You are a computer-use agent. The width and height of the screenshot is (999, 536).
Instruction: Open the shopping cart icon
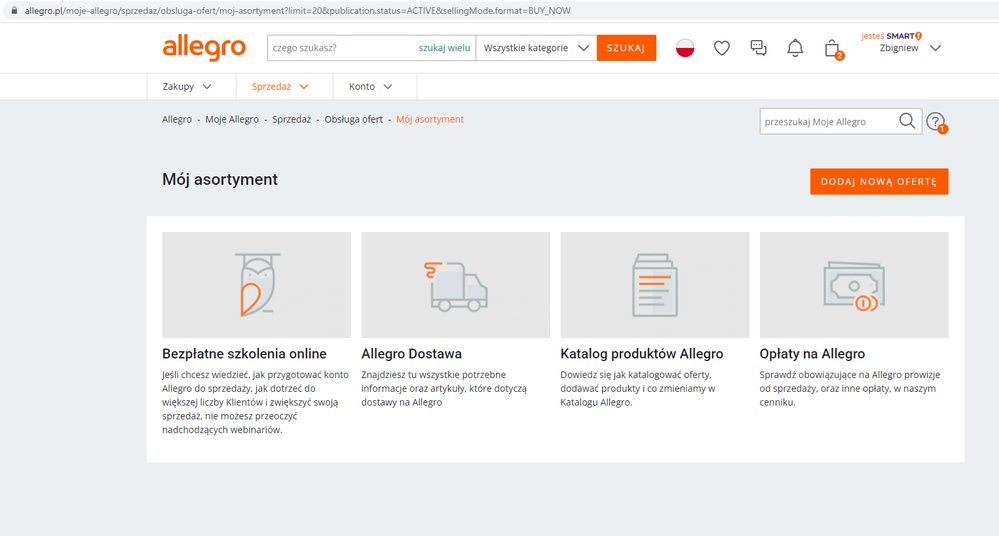pos(832,48)
